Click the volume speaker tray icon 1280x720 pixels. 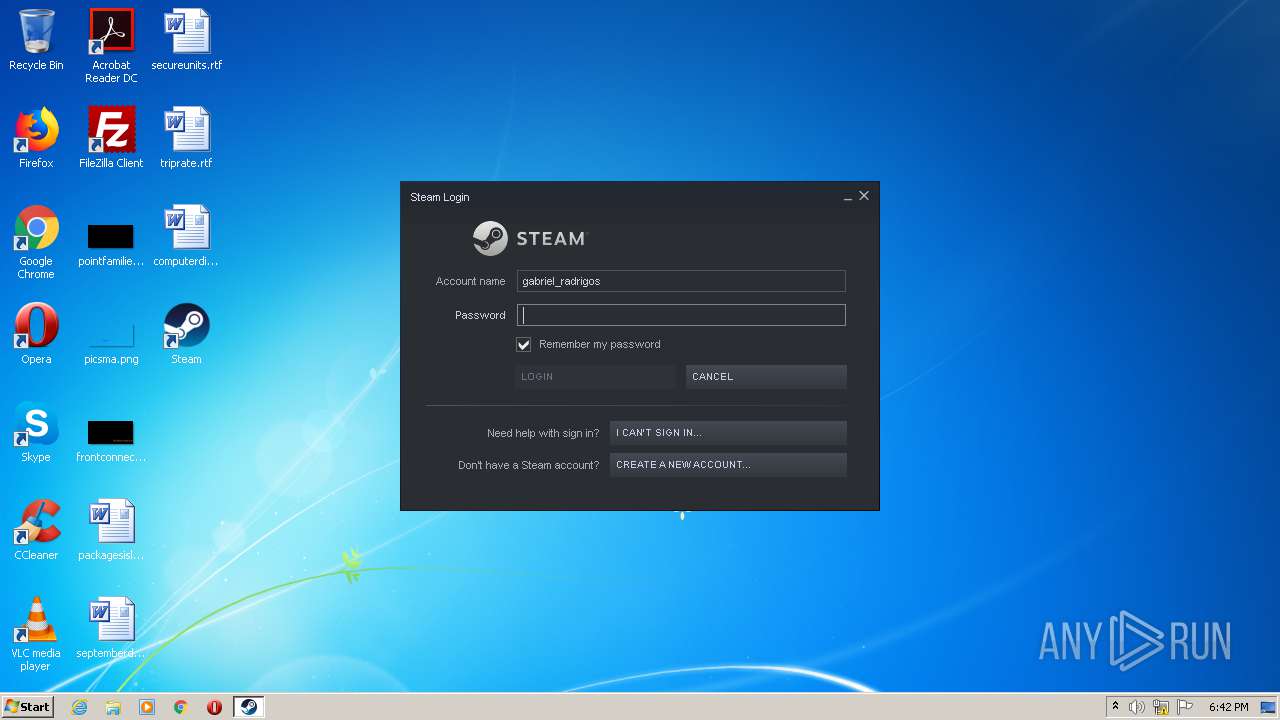click(1137, 707)
